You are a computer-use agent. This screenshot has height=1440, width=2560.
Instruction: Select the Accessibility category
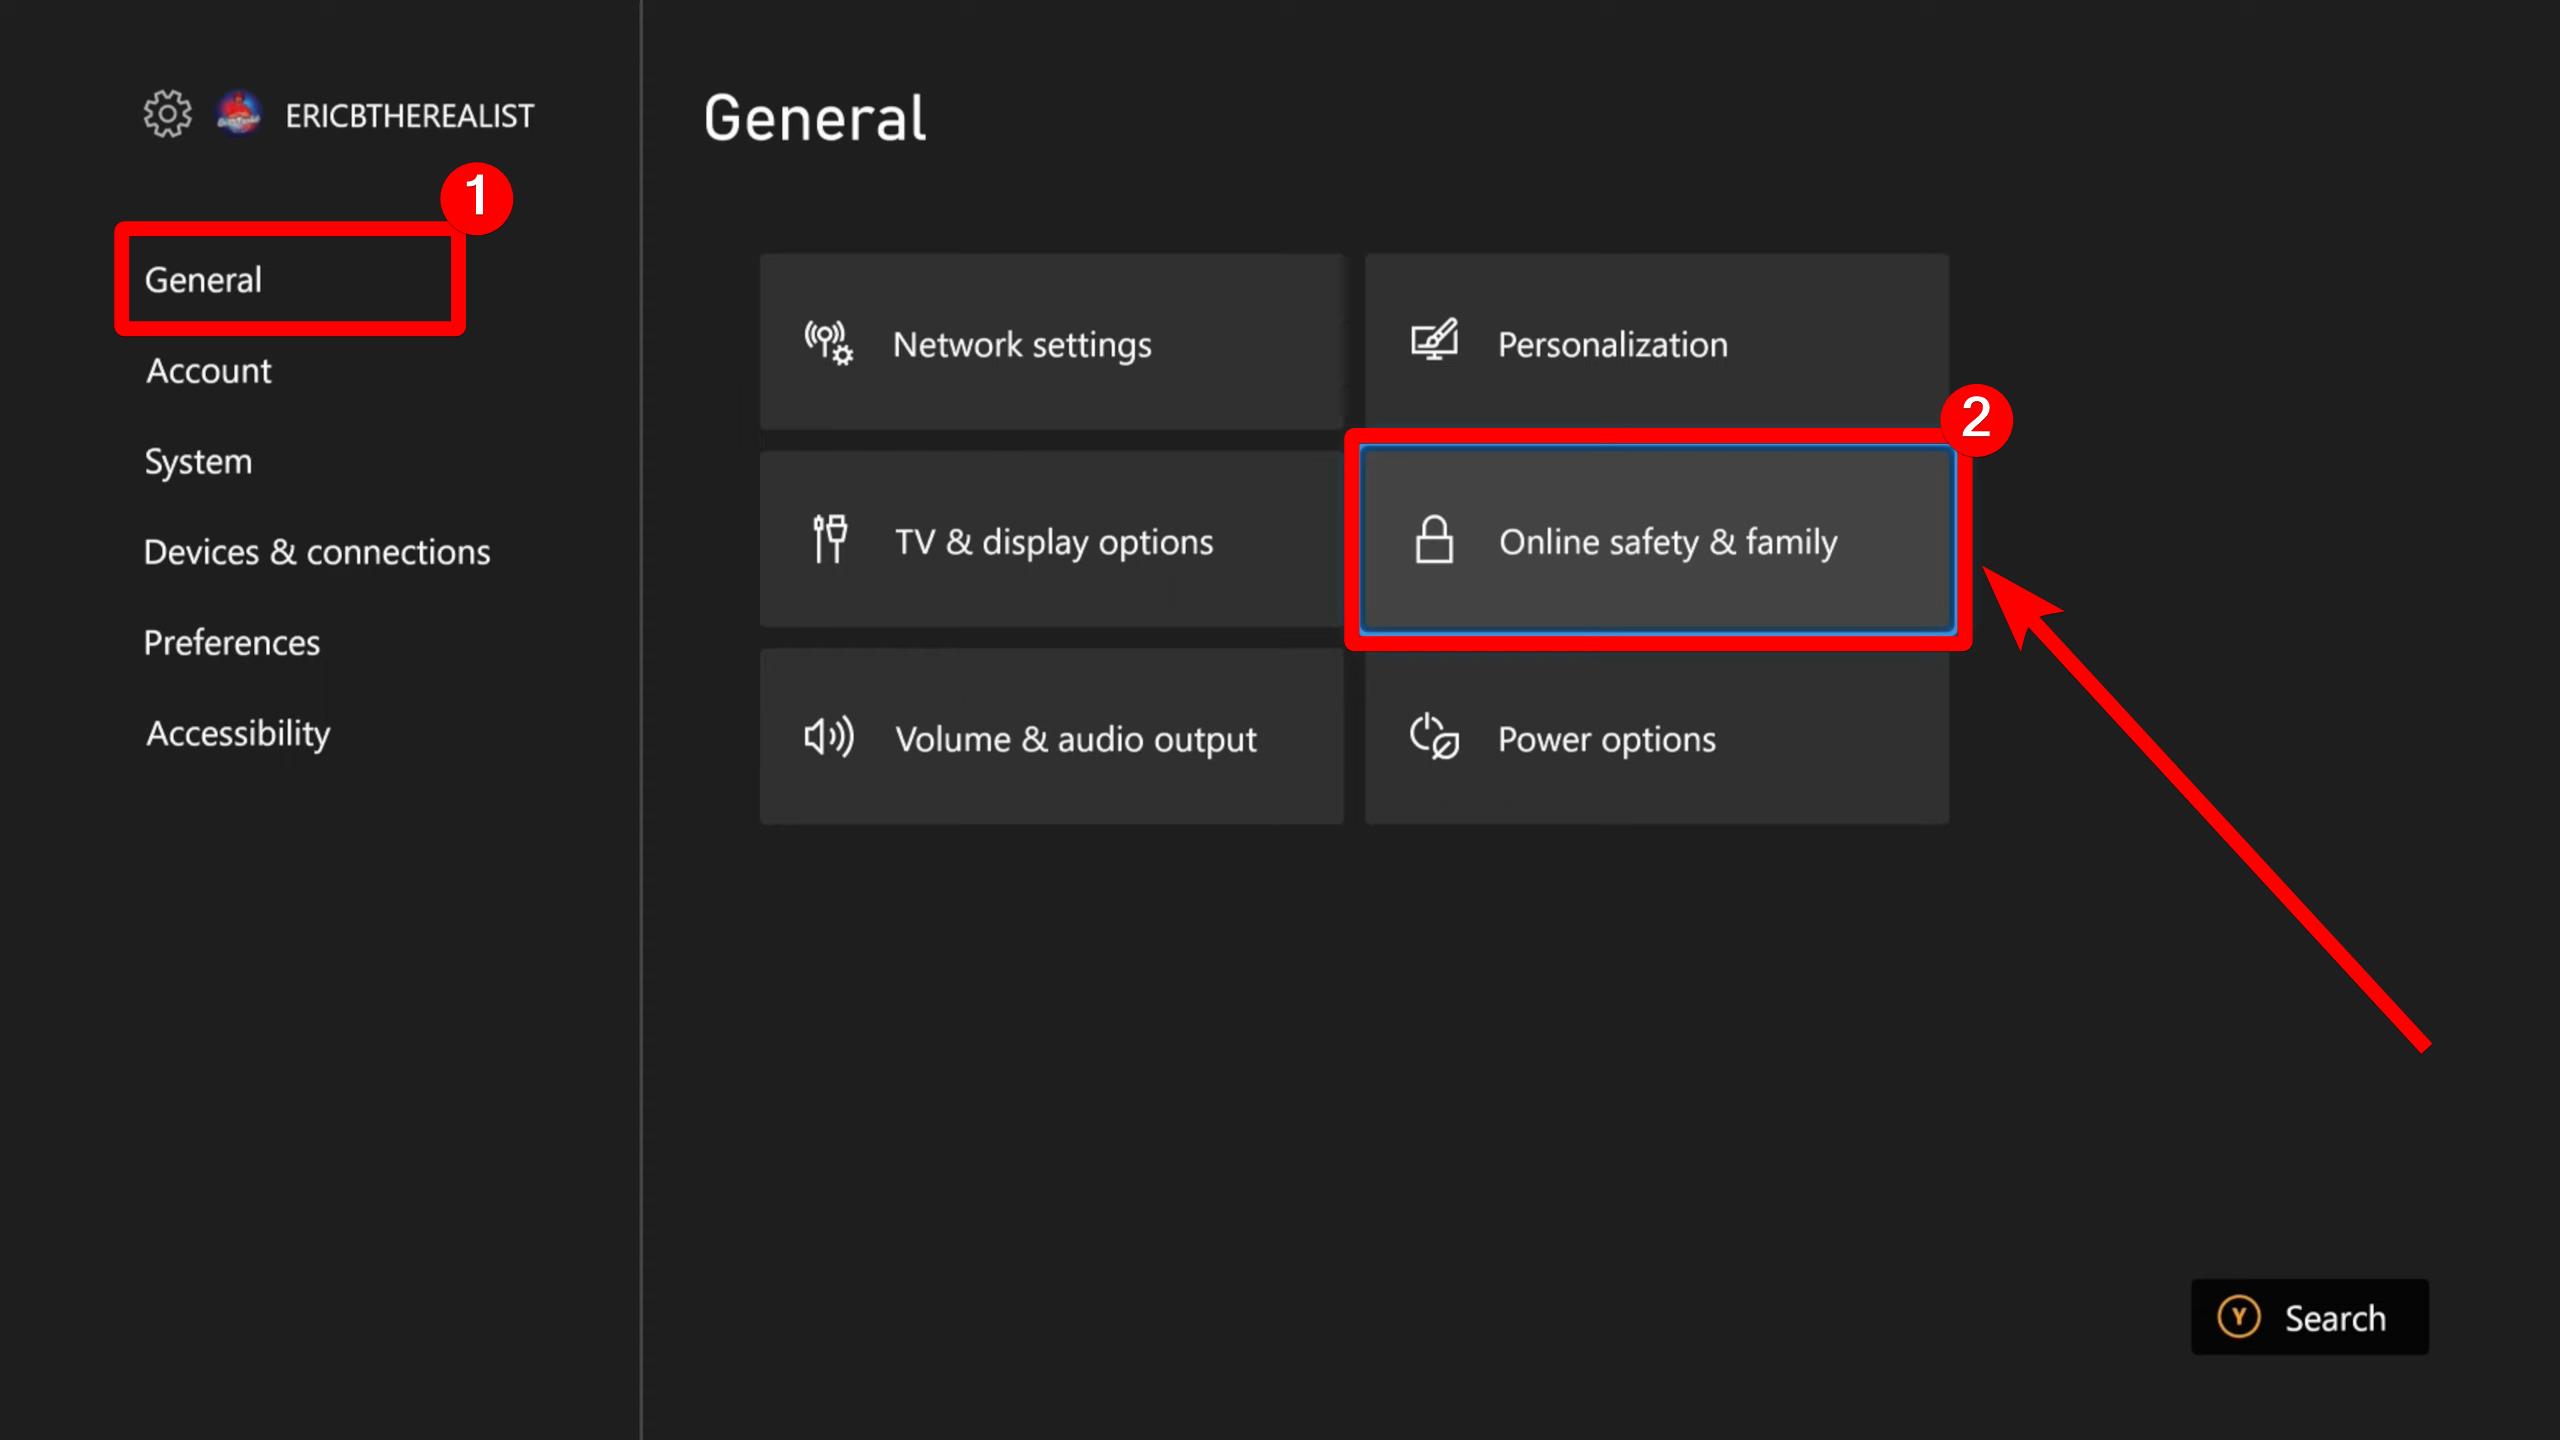click(x=238, y=733)
